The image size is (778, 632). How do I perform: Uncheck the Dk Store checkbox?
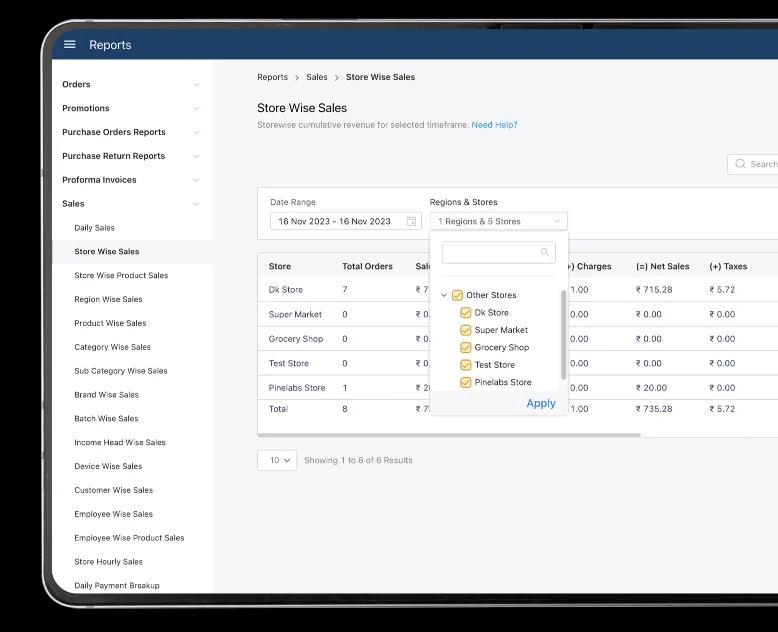(x=465, y=313)
